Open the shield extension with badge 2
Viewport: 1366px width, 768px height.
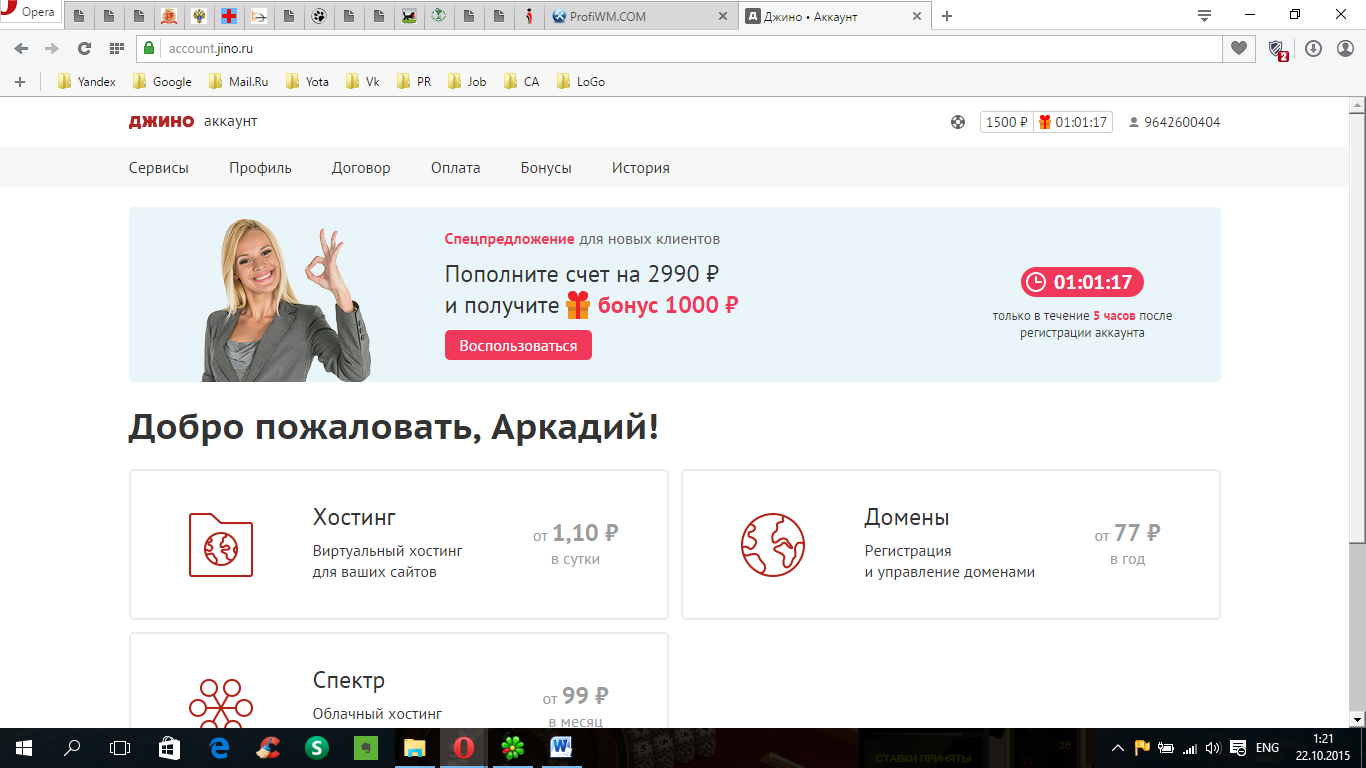[1277, 49]
